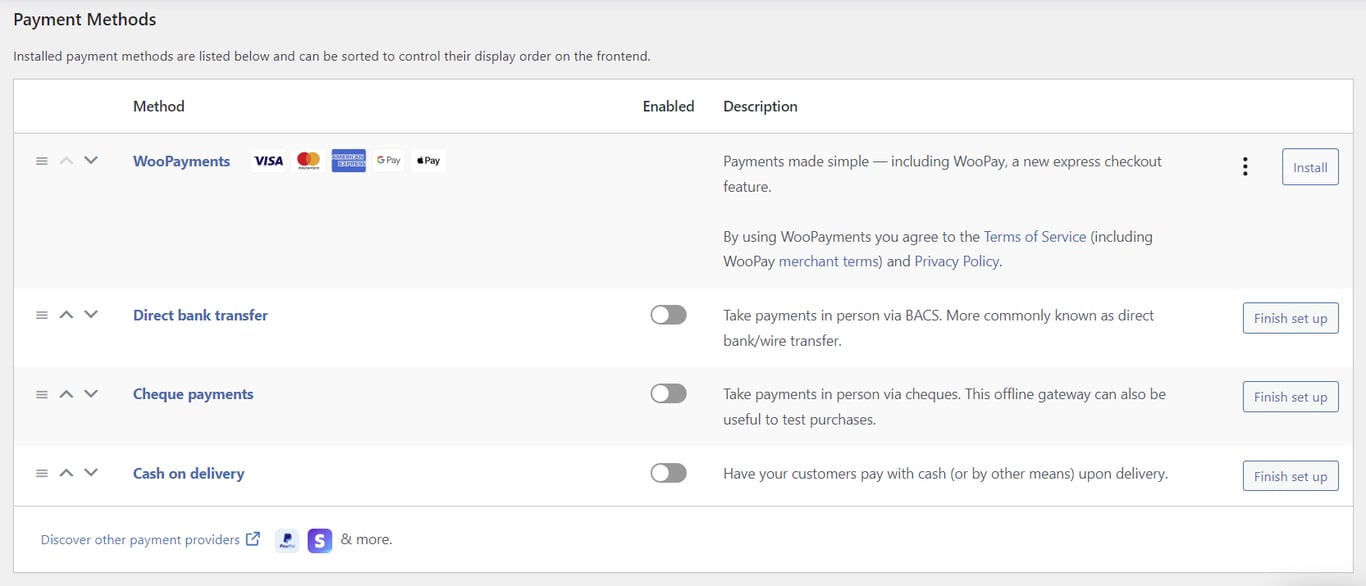The width and height of the screenshot is (1366, 586).
Task: Turn on Cheque payments
Action: pyautogui.click(x=668, y=393)
